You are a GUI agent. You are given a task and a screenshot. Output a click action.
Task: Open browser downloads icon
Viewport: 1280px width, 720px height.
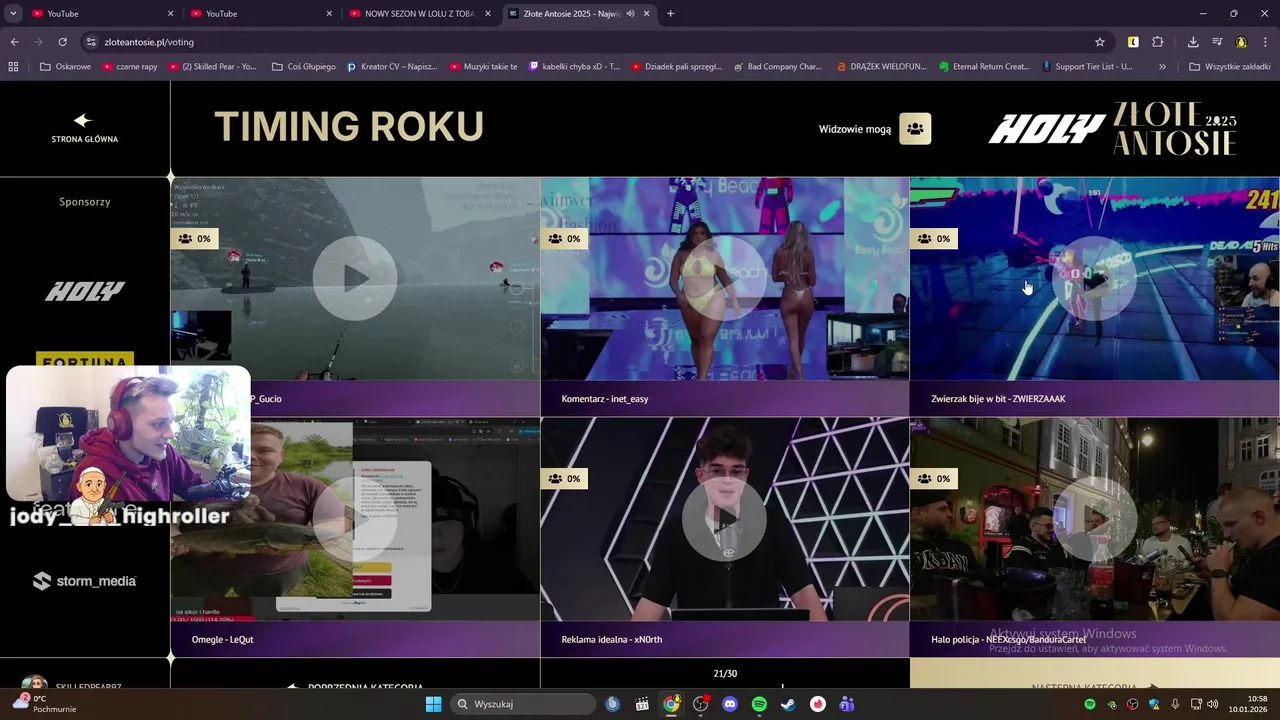(x=1193, y=42)
